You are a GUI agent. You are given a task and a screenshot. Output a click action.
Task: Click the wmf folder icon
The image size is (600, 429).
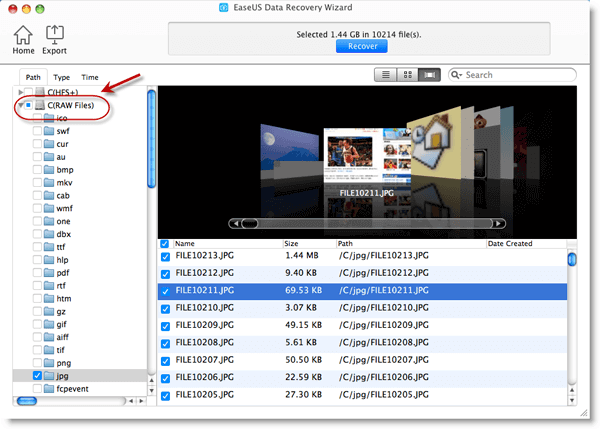coord(49,208)
